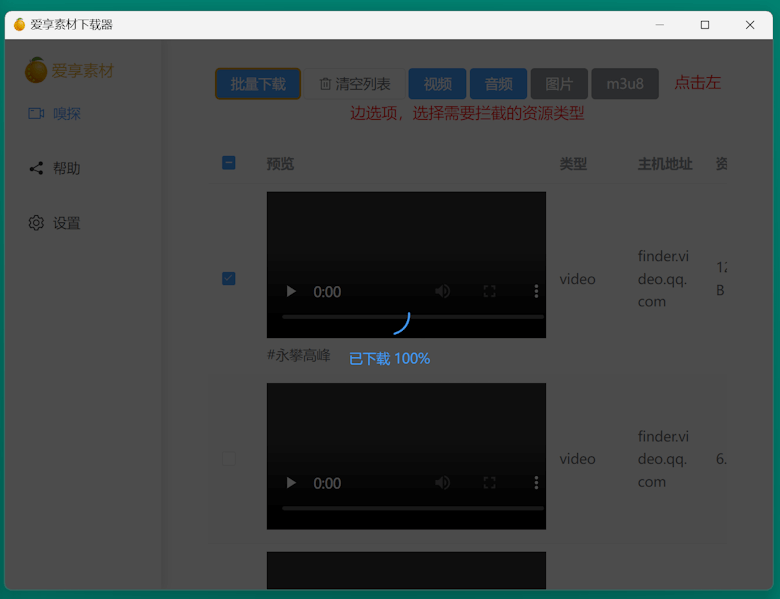Click the 批量下载 button
The width and height of the screenshot is (780, 599).
[258, 84]
